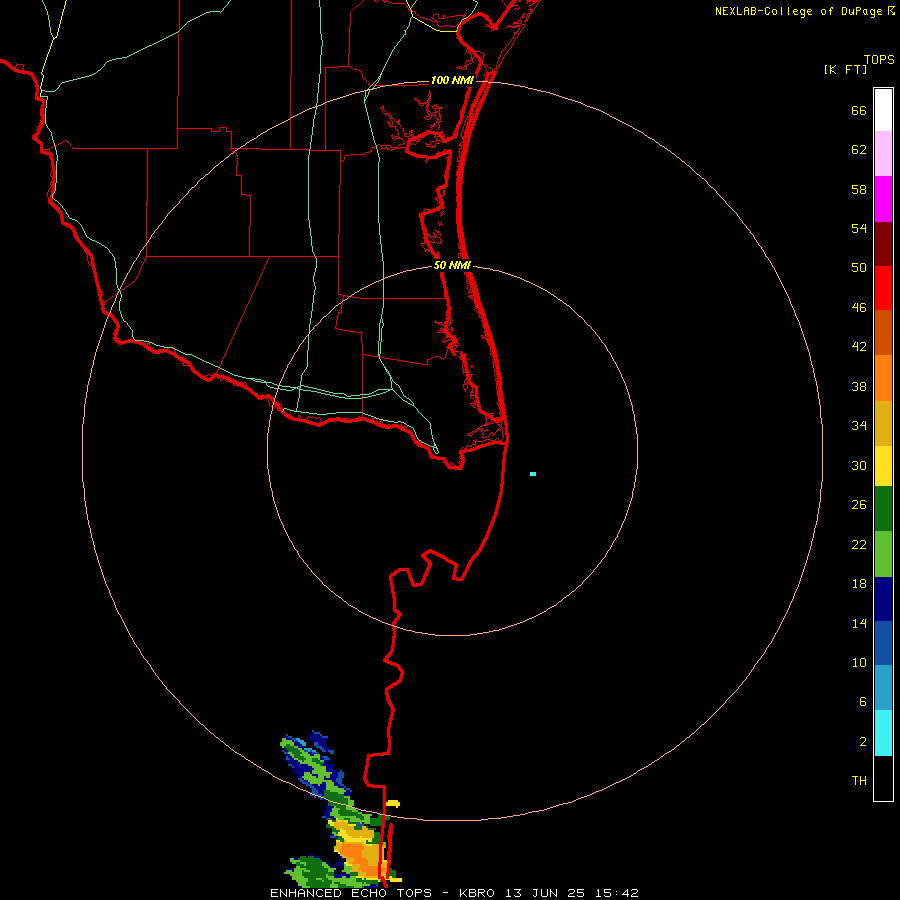Click the "42" legend value

(x=859, y=347)
